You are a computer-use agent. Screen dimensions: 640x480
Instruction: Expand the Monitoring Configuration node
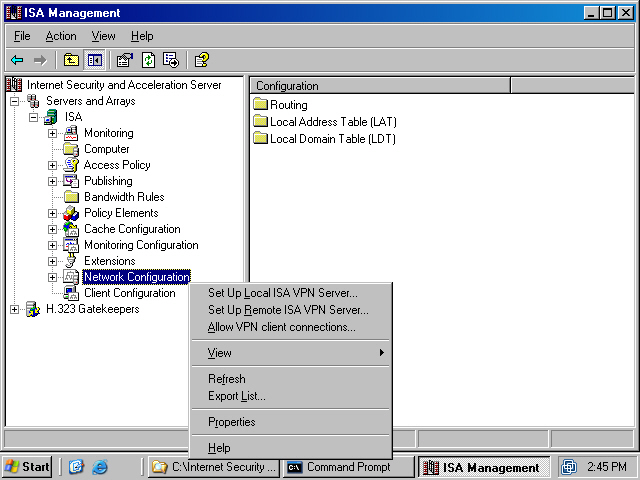52,245
